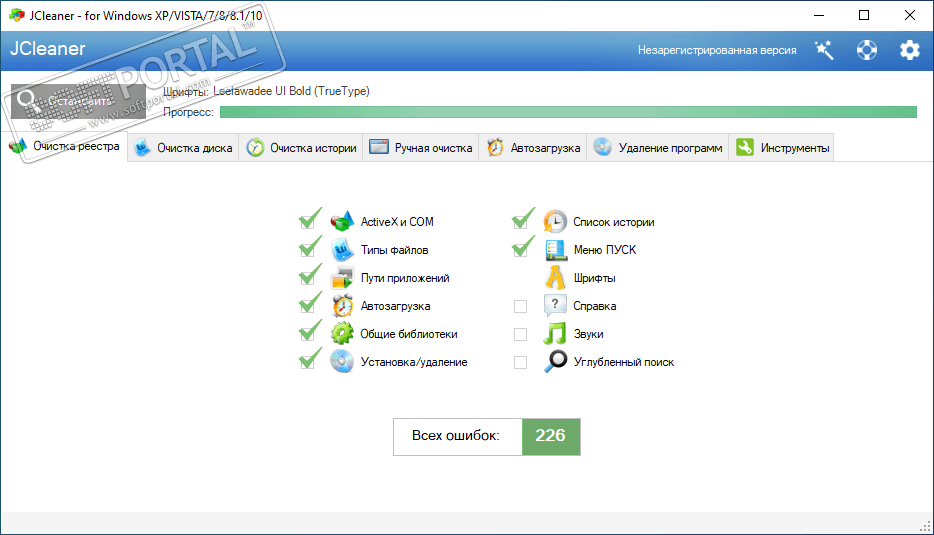
Task: Maximize the JCleaner window
Action: click(x=864, y=15)
